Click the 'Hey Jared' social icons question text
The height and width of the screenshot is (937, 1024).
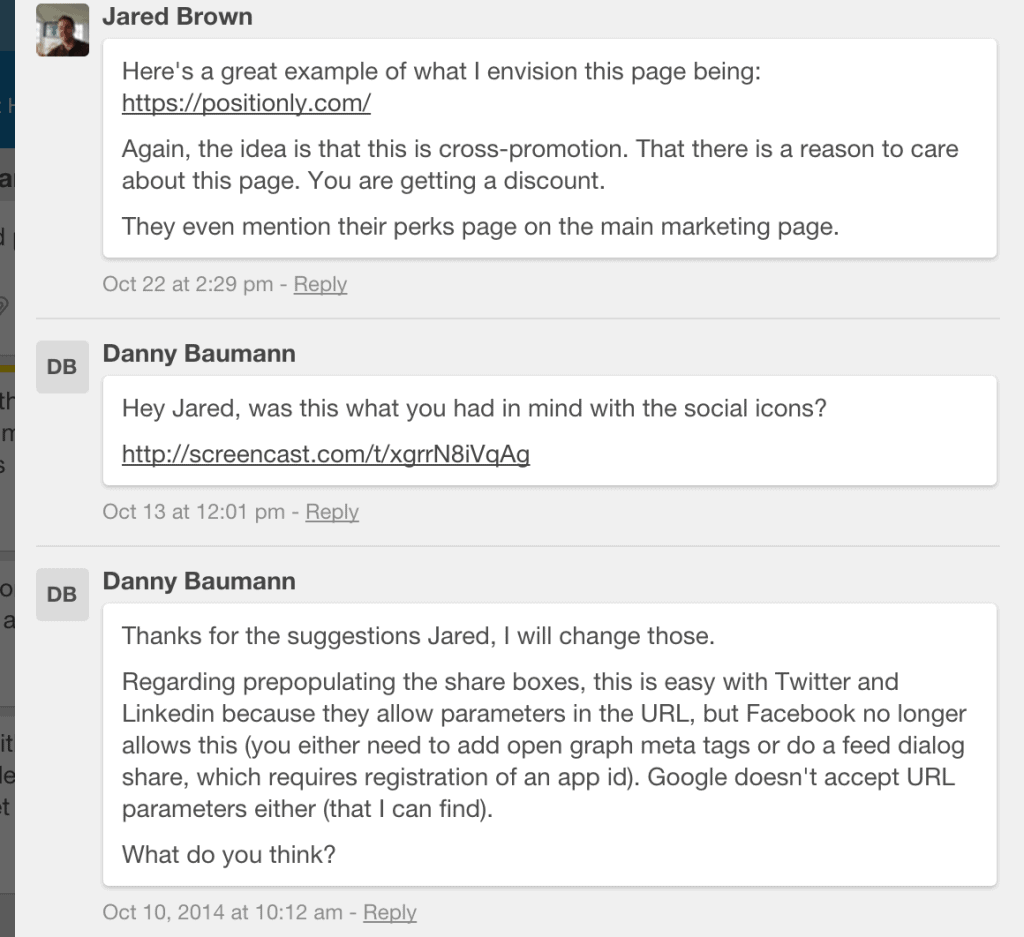475,408
